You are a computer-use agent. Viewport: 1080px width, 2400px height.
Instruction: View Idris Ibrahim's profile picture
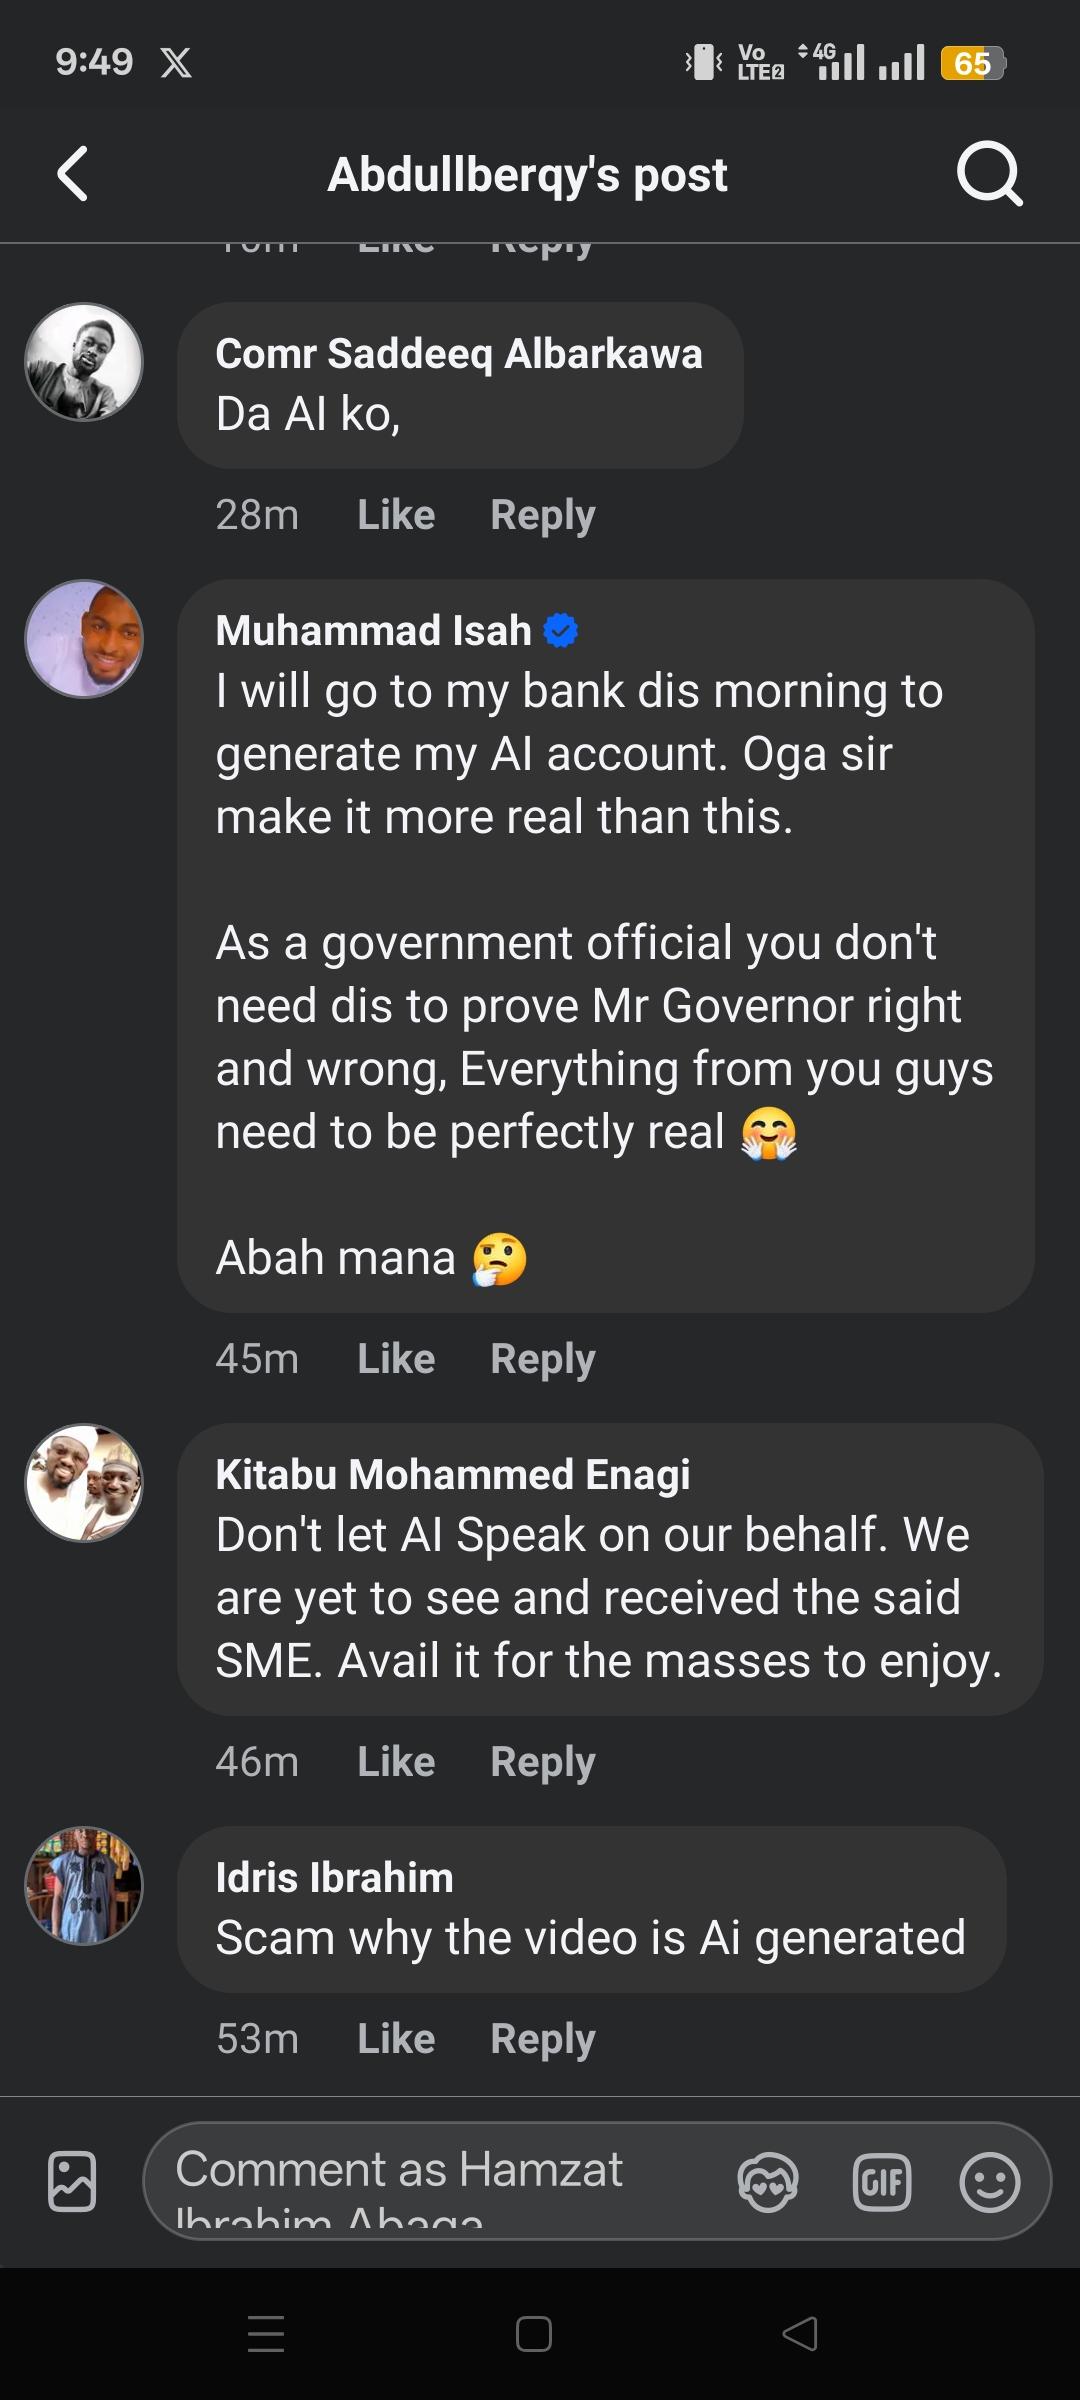tap(84, 1886)
